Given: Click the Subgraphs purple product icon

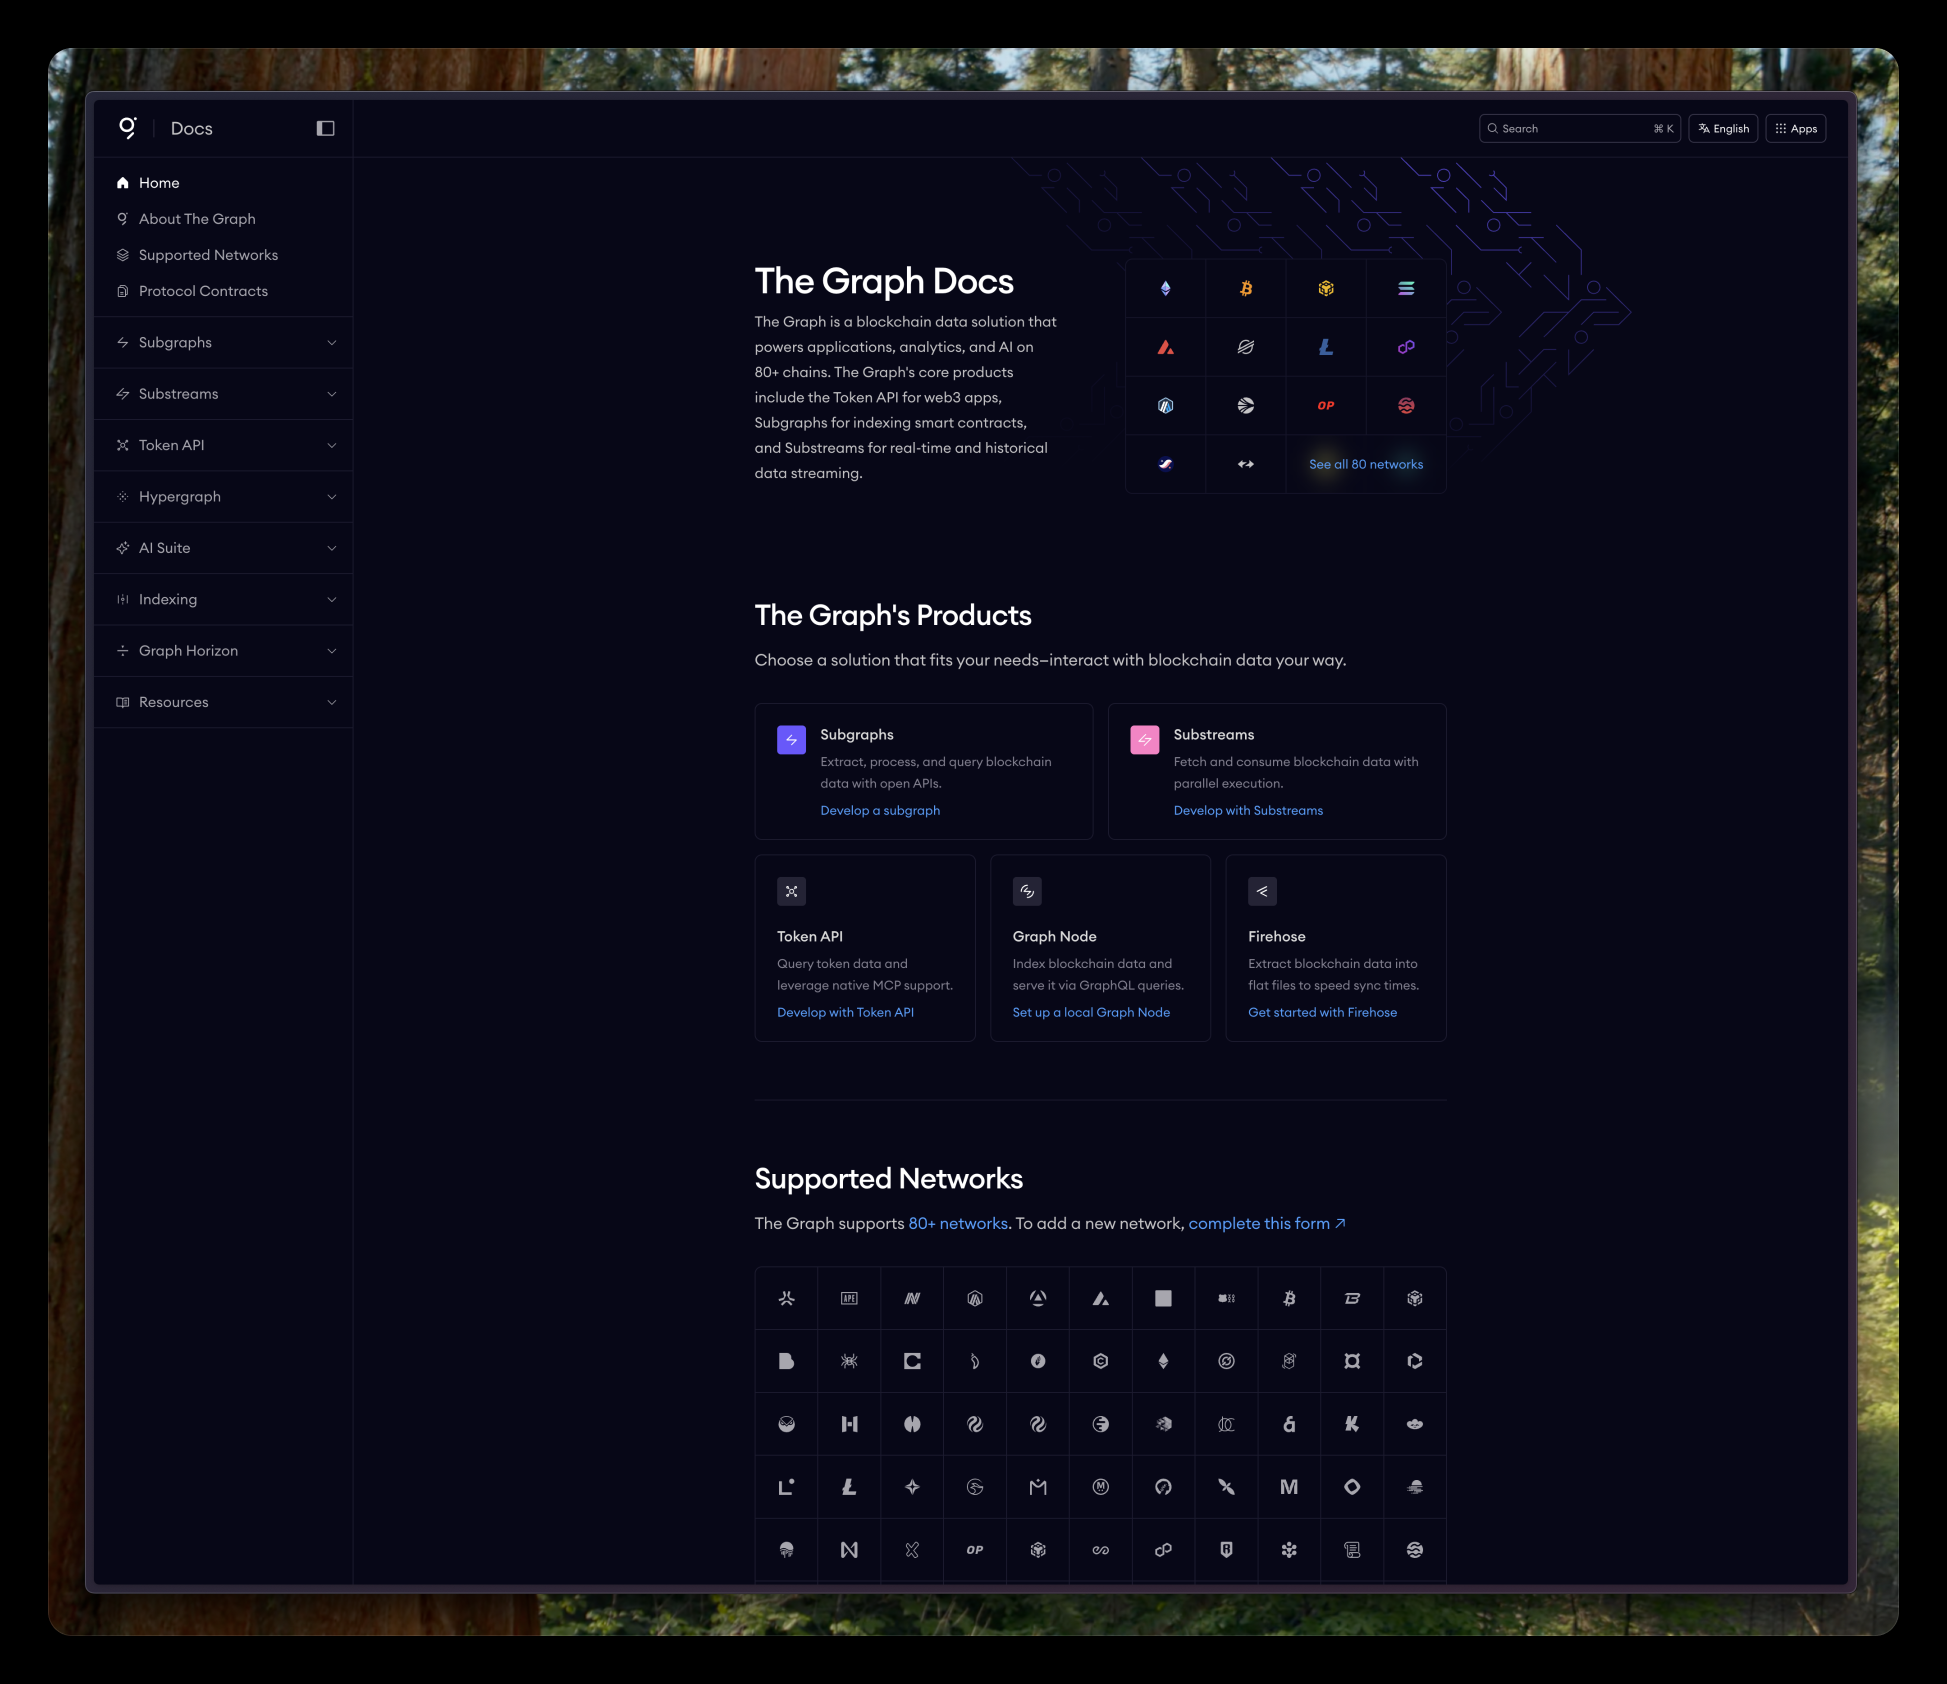Looking at the screenshot, I should pos(791,740).
